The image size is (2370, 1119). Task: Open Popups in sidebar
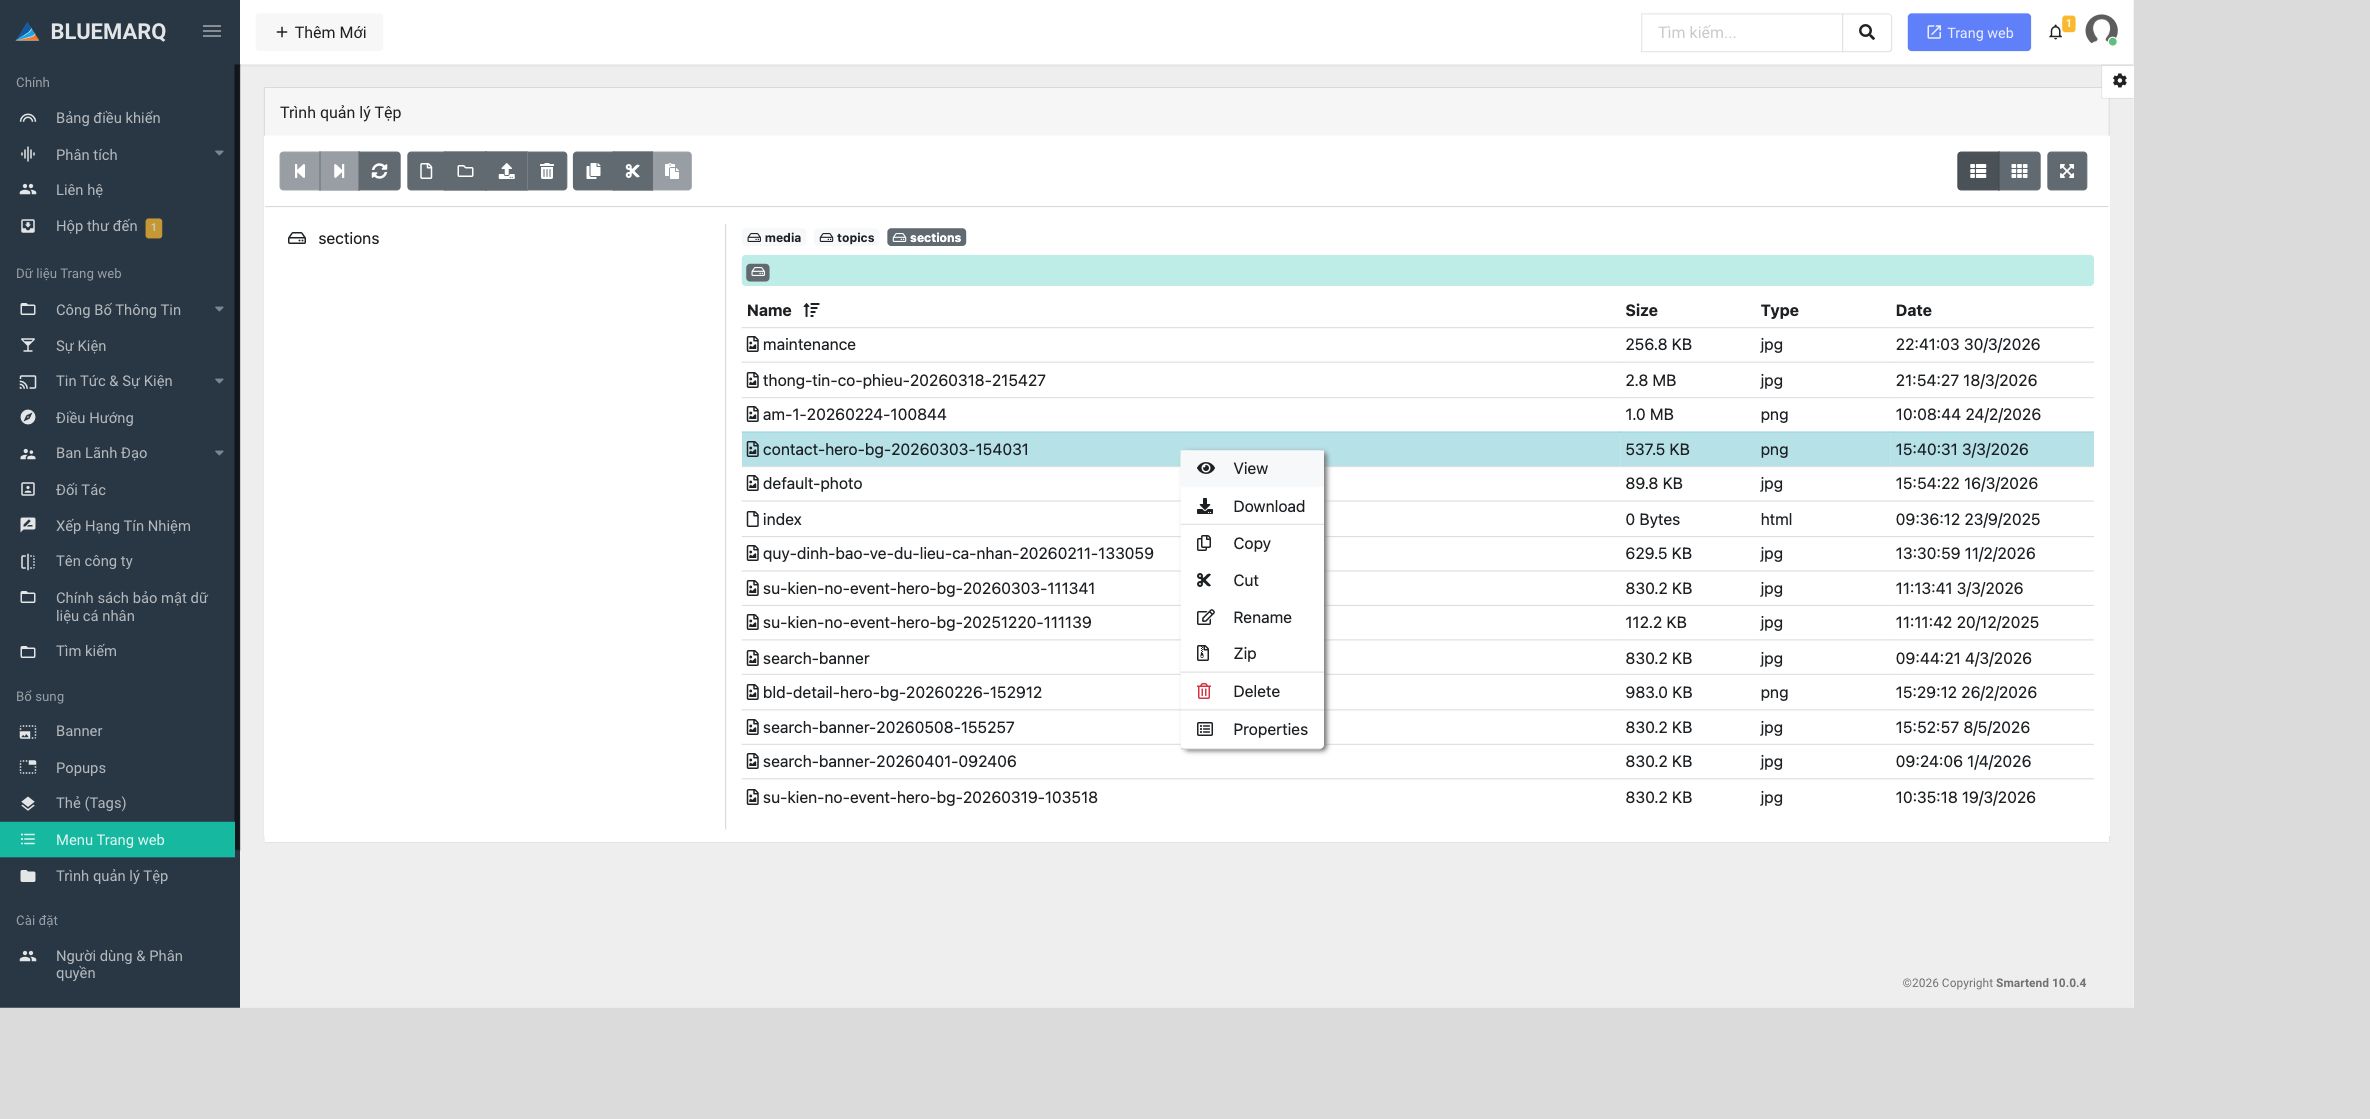tap(118, 768)
